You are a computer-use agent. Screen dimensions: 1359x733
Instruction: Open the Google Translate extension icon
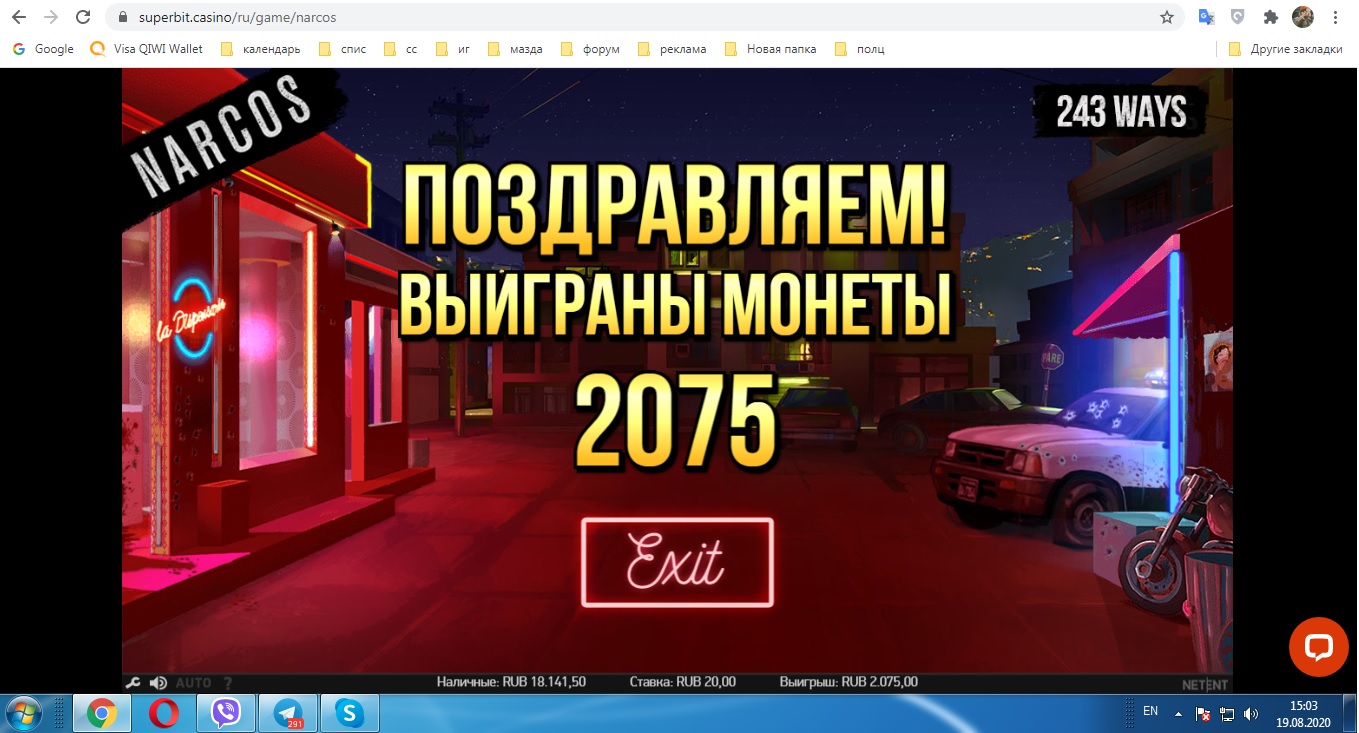click(x=1207, y=17)
